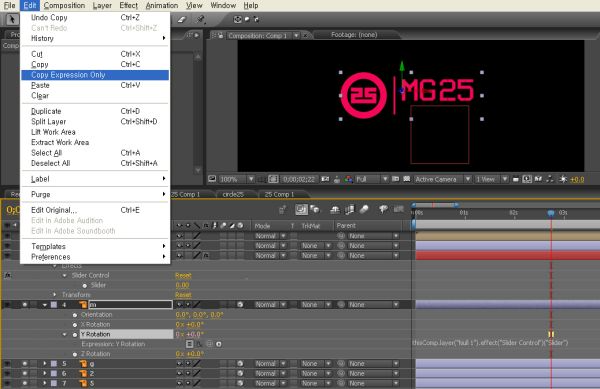Screen dimensions: 600x389
Task: Toggle stopwatch for Slider property
Action: click(85, 285)
